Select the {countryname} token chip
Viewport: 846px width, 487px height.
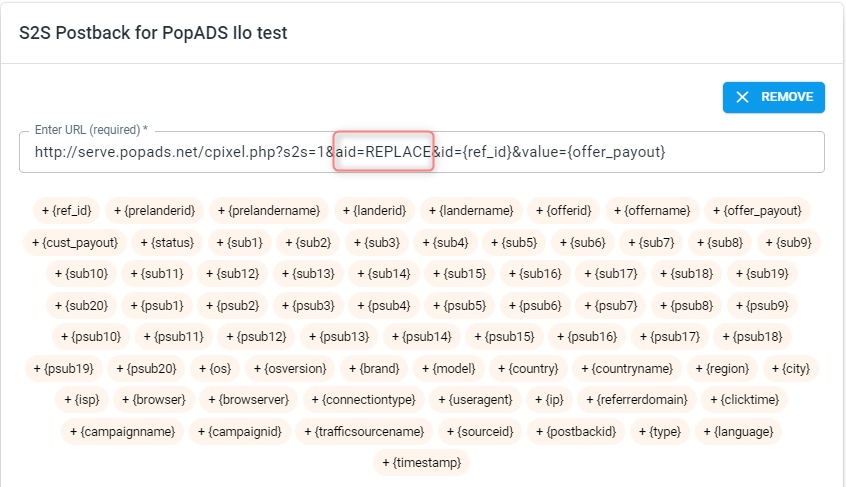click(x=626, y=369)
